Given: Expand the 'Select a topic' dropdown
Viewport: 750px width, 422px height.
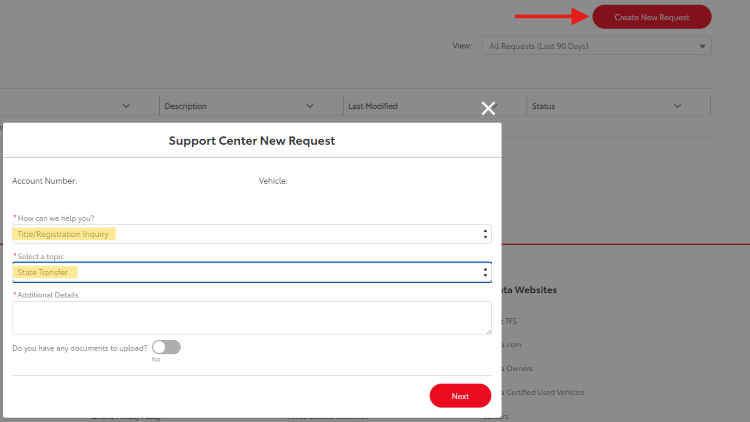Looking at the screenshot, I should pos(250,272).
